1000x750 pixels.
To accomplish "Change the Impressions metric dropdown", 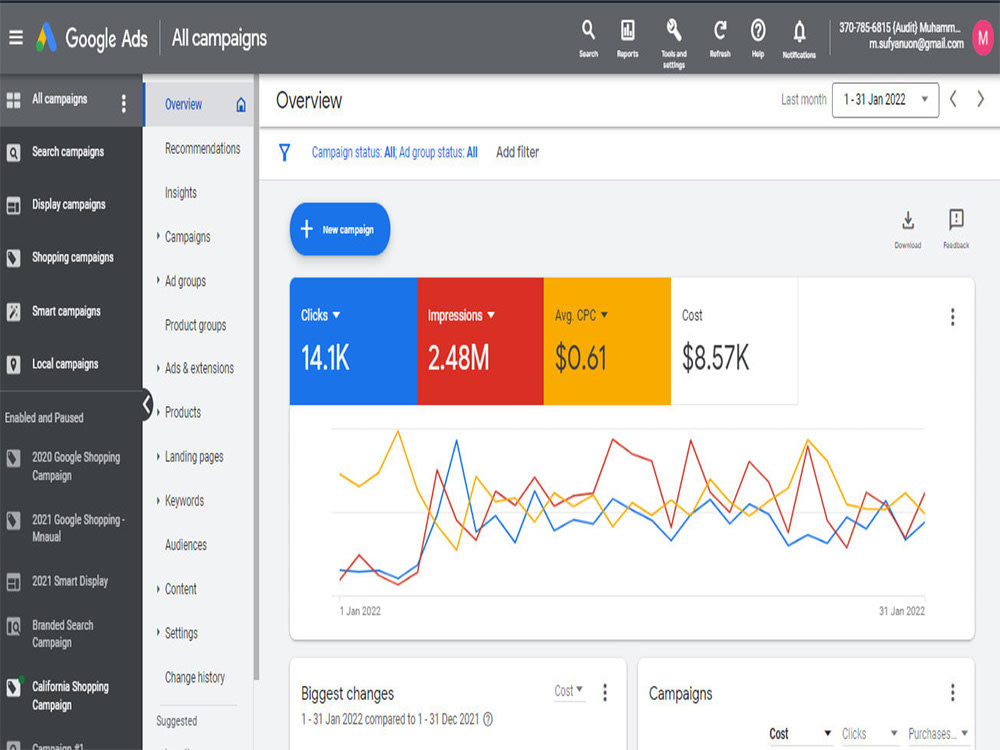I will coord(461,315).
